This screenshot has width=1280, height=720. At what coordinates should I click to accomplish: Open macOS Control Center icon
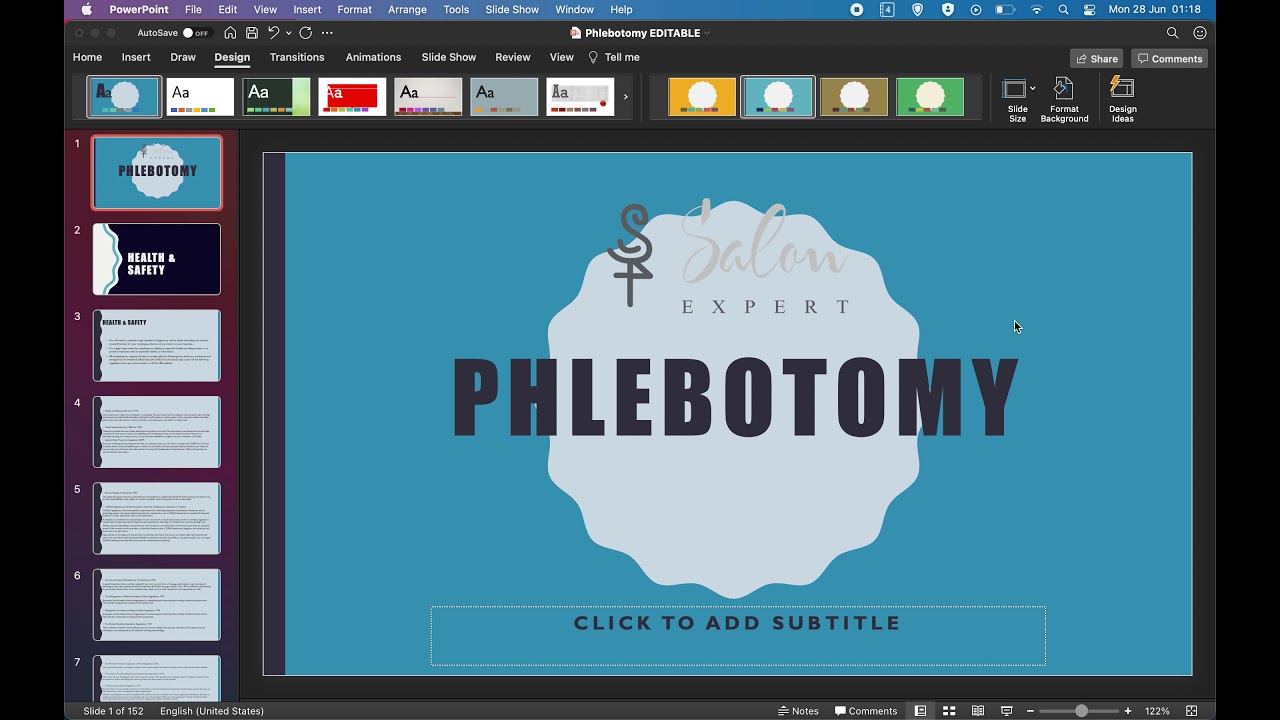click(1089, 9)
